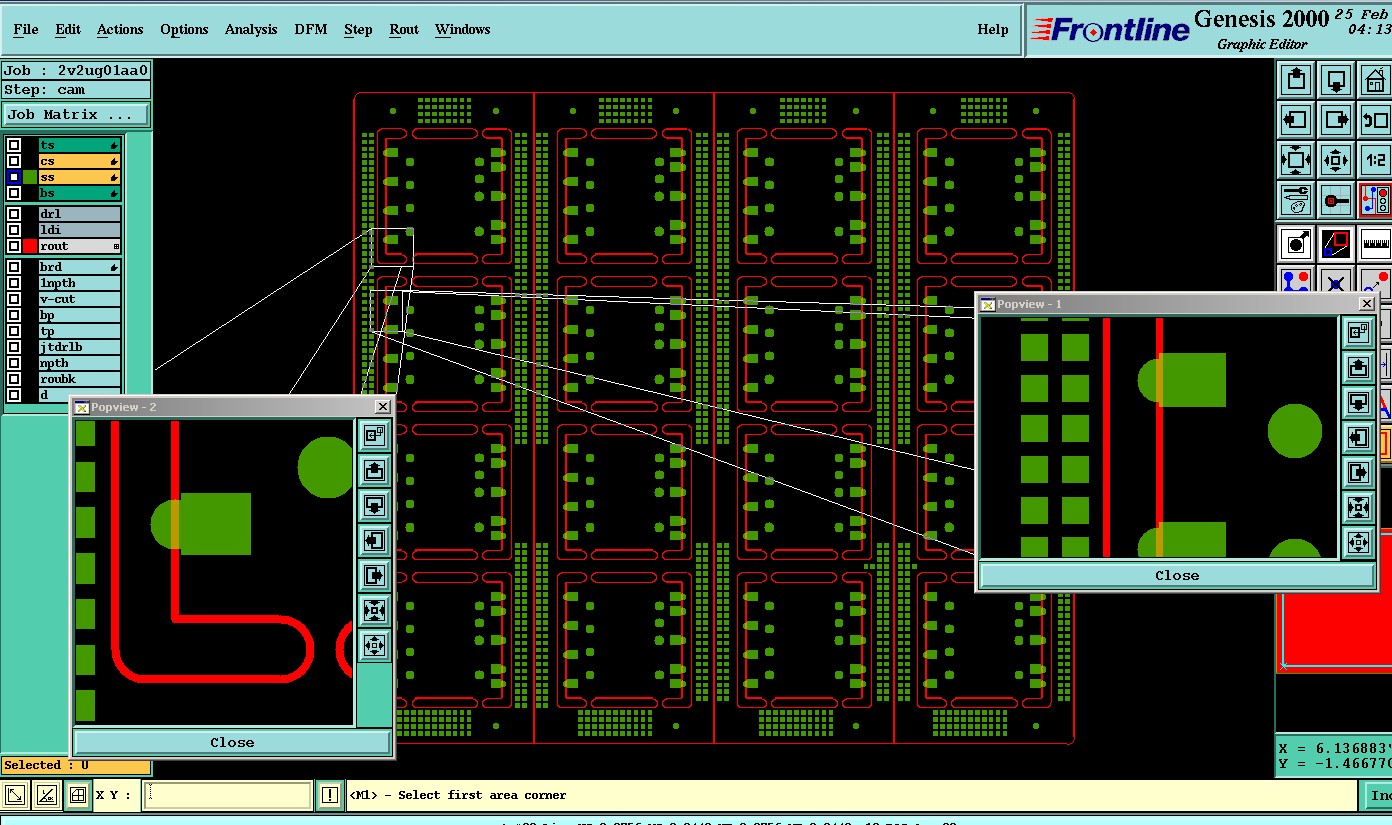Click the 1:2 zoom scale icon

[1375, 160]
